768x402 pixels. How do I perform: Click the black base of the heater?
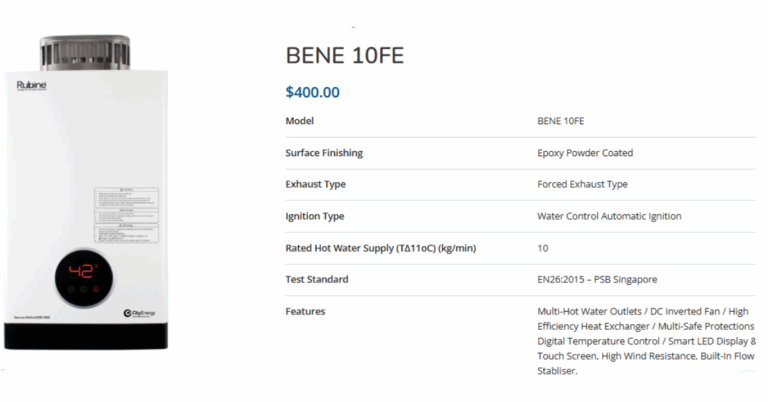[x=86, y=336]
